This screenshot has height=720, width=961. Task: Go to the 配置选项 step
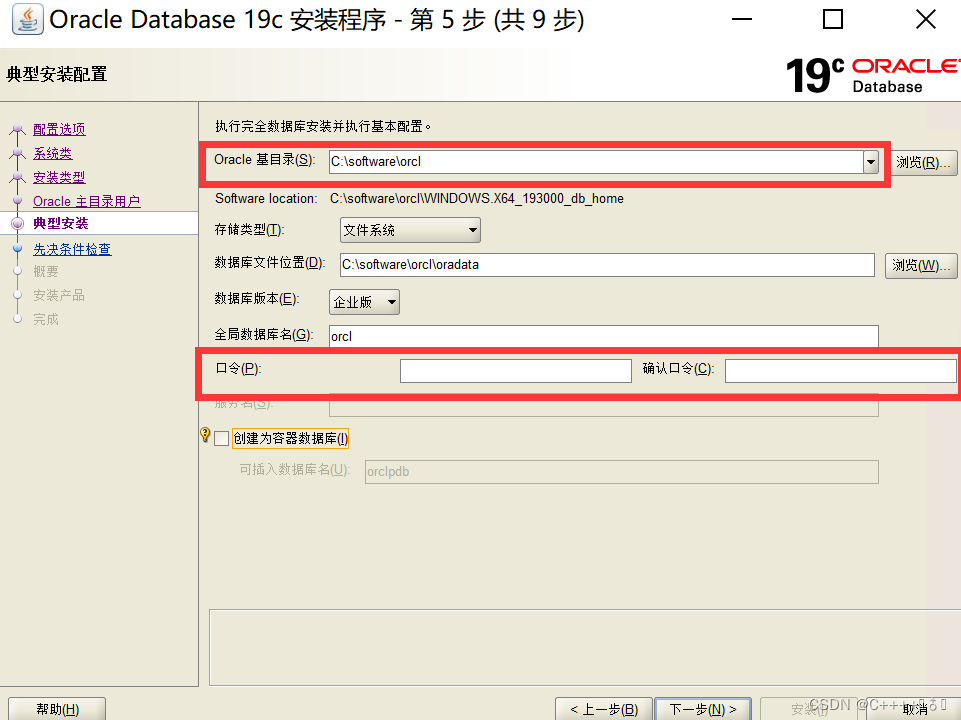click(x=59, y=129)
